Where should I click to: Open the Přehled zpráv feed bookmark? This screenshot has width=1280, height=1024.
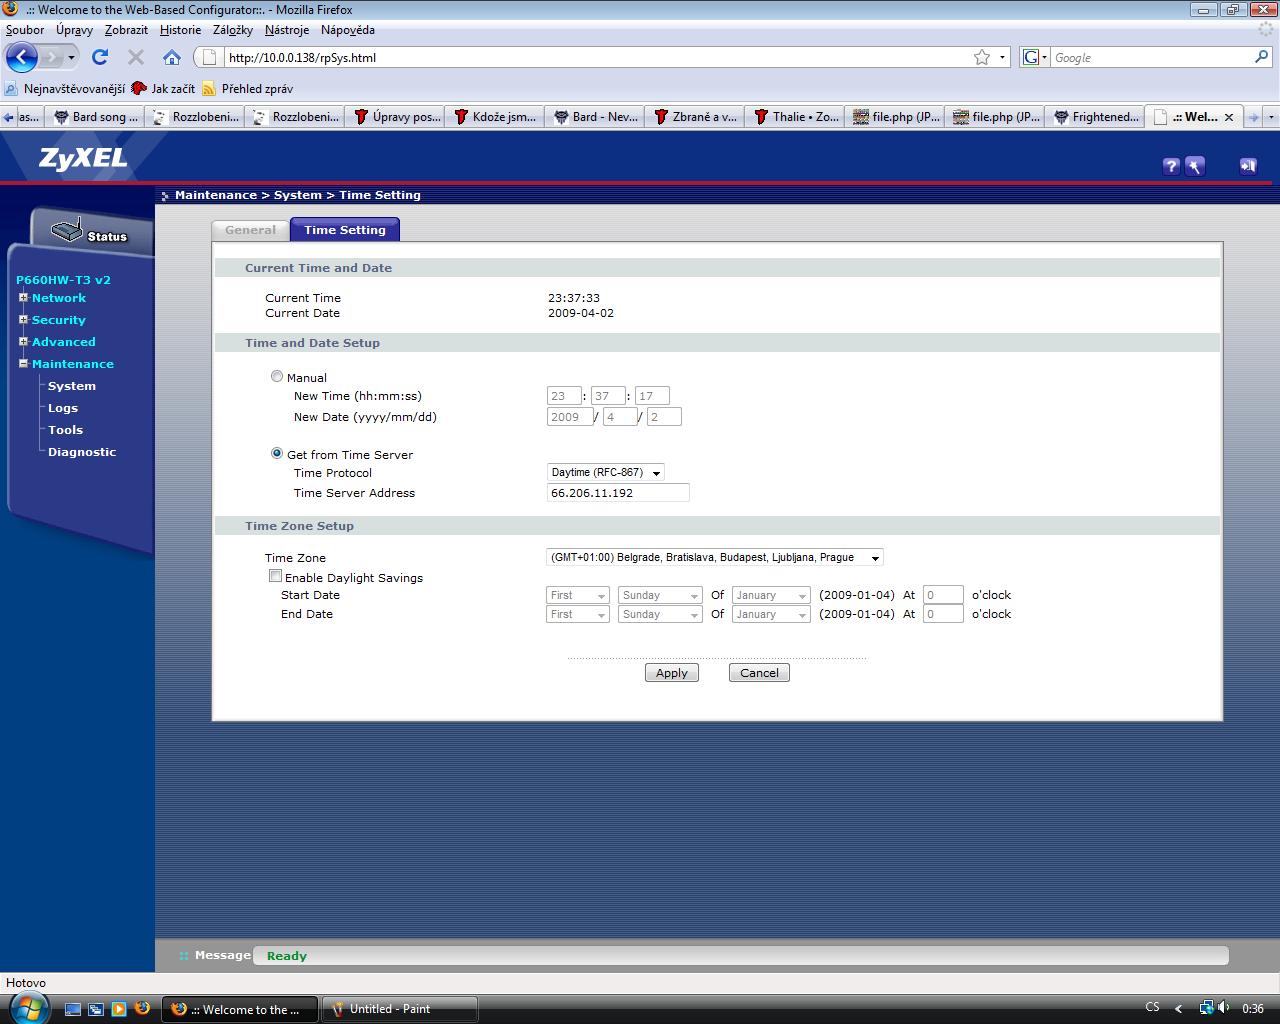[x=248, y=88]
